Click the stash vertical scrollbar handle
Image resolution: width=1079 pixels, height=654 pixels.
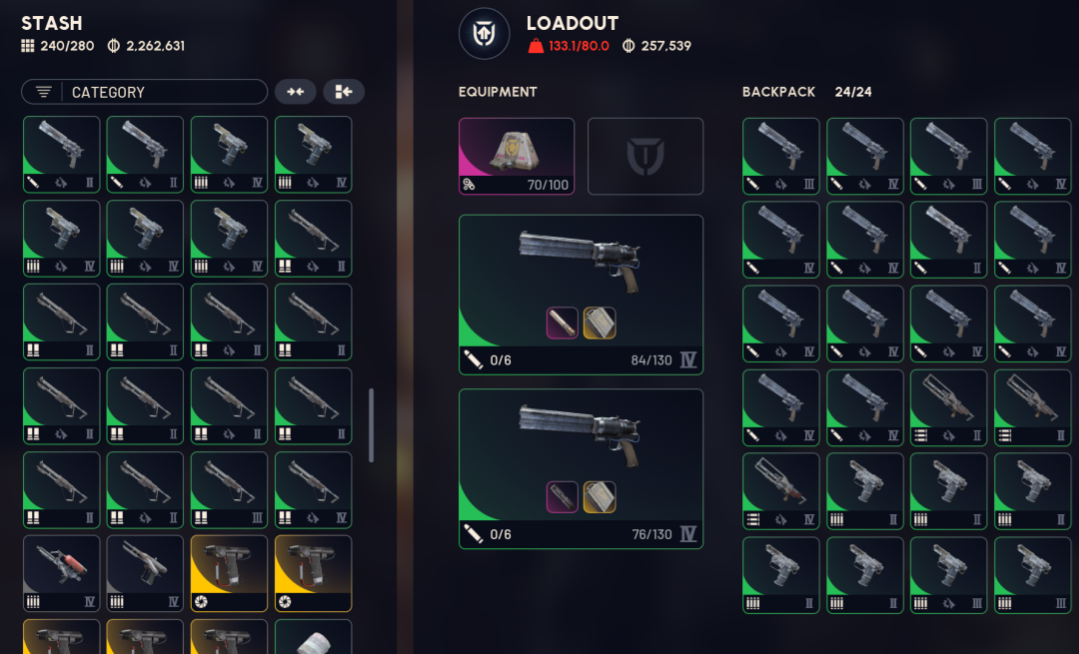pyautogui.click(x=371, y=425)
